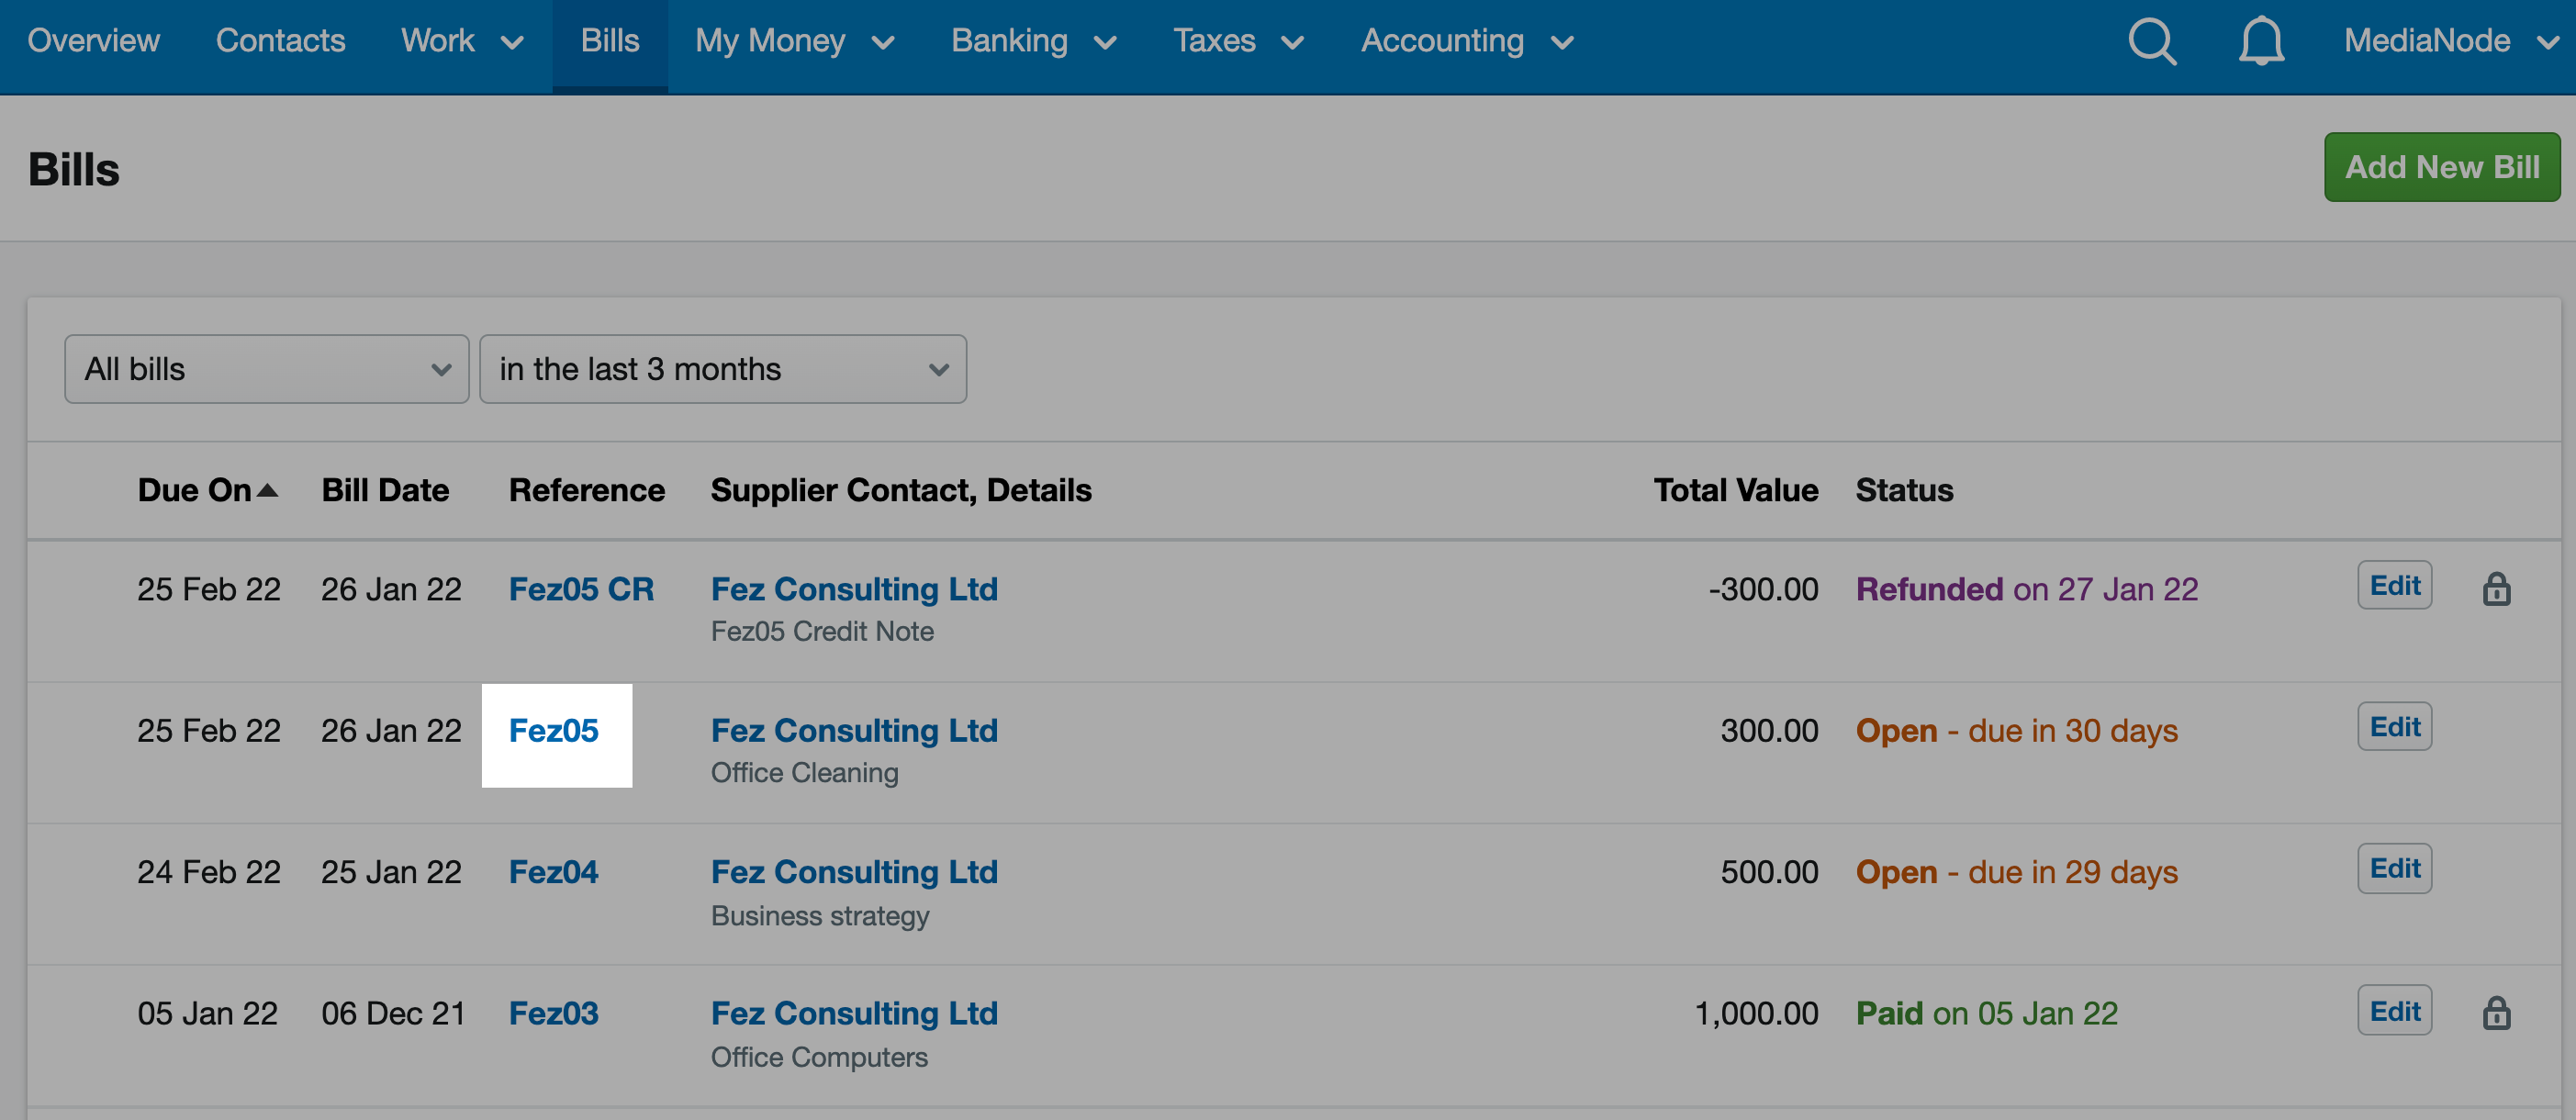Expand the Taxes menu
This screenshot has width=2576, height=1120.
pyautogui.click(x=1238, y=41)
